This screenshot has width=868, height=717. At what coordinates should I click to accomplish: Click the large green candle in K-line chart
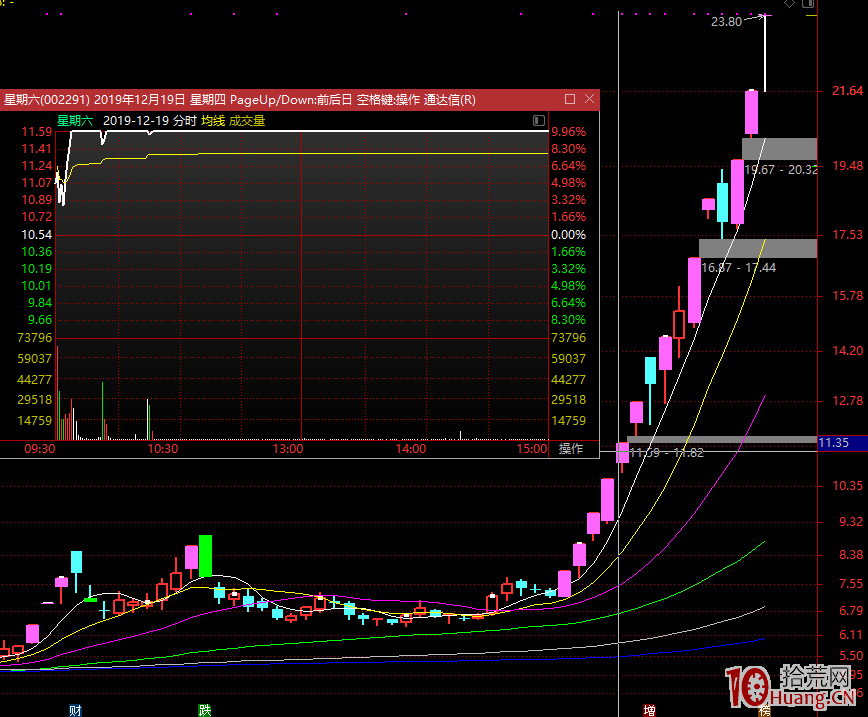[x=205, y=555]
